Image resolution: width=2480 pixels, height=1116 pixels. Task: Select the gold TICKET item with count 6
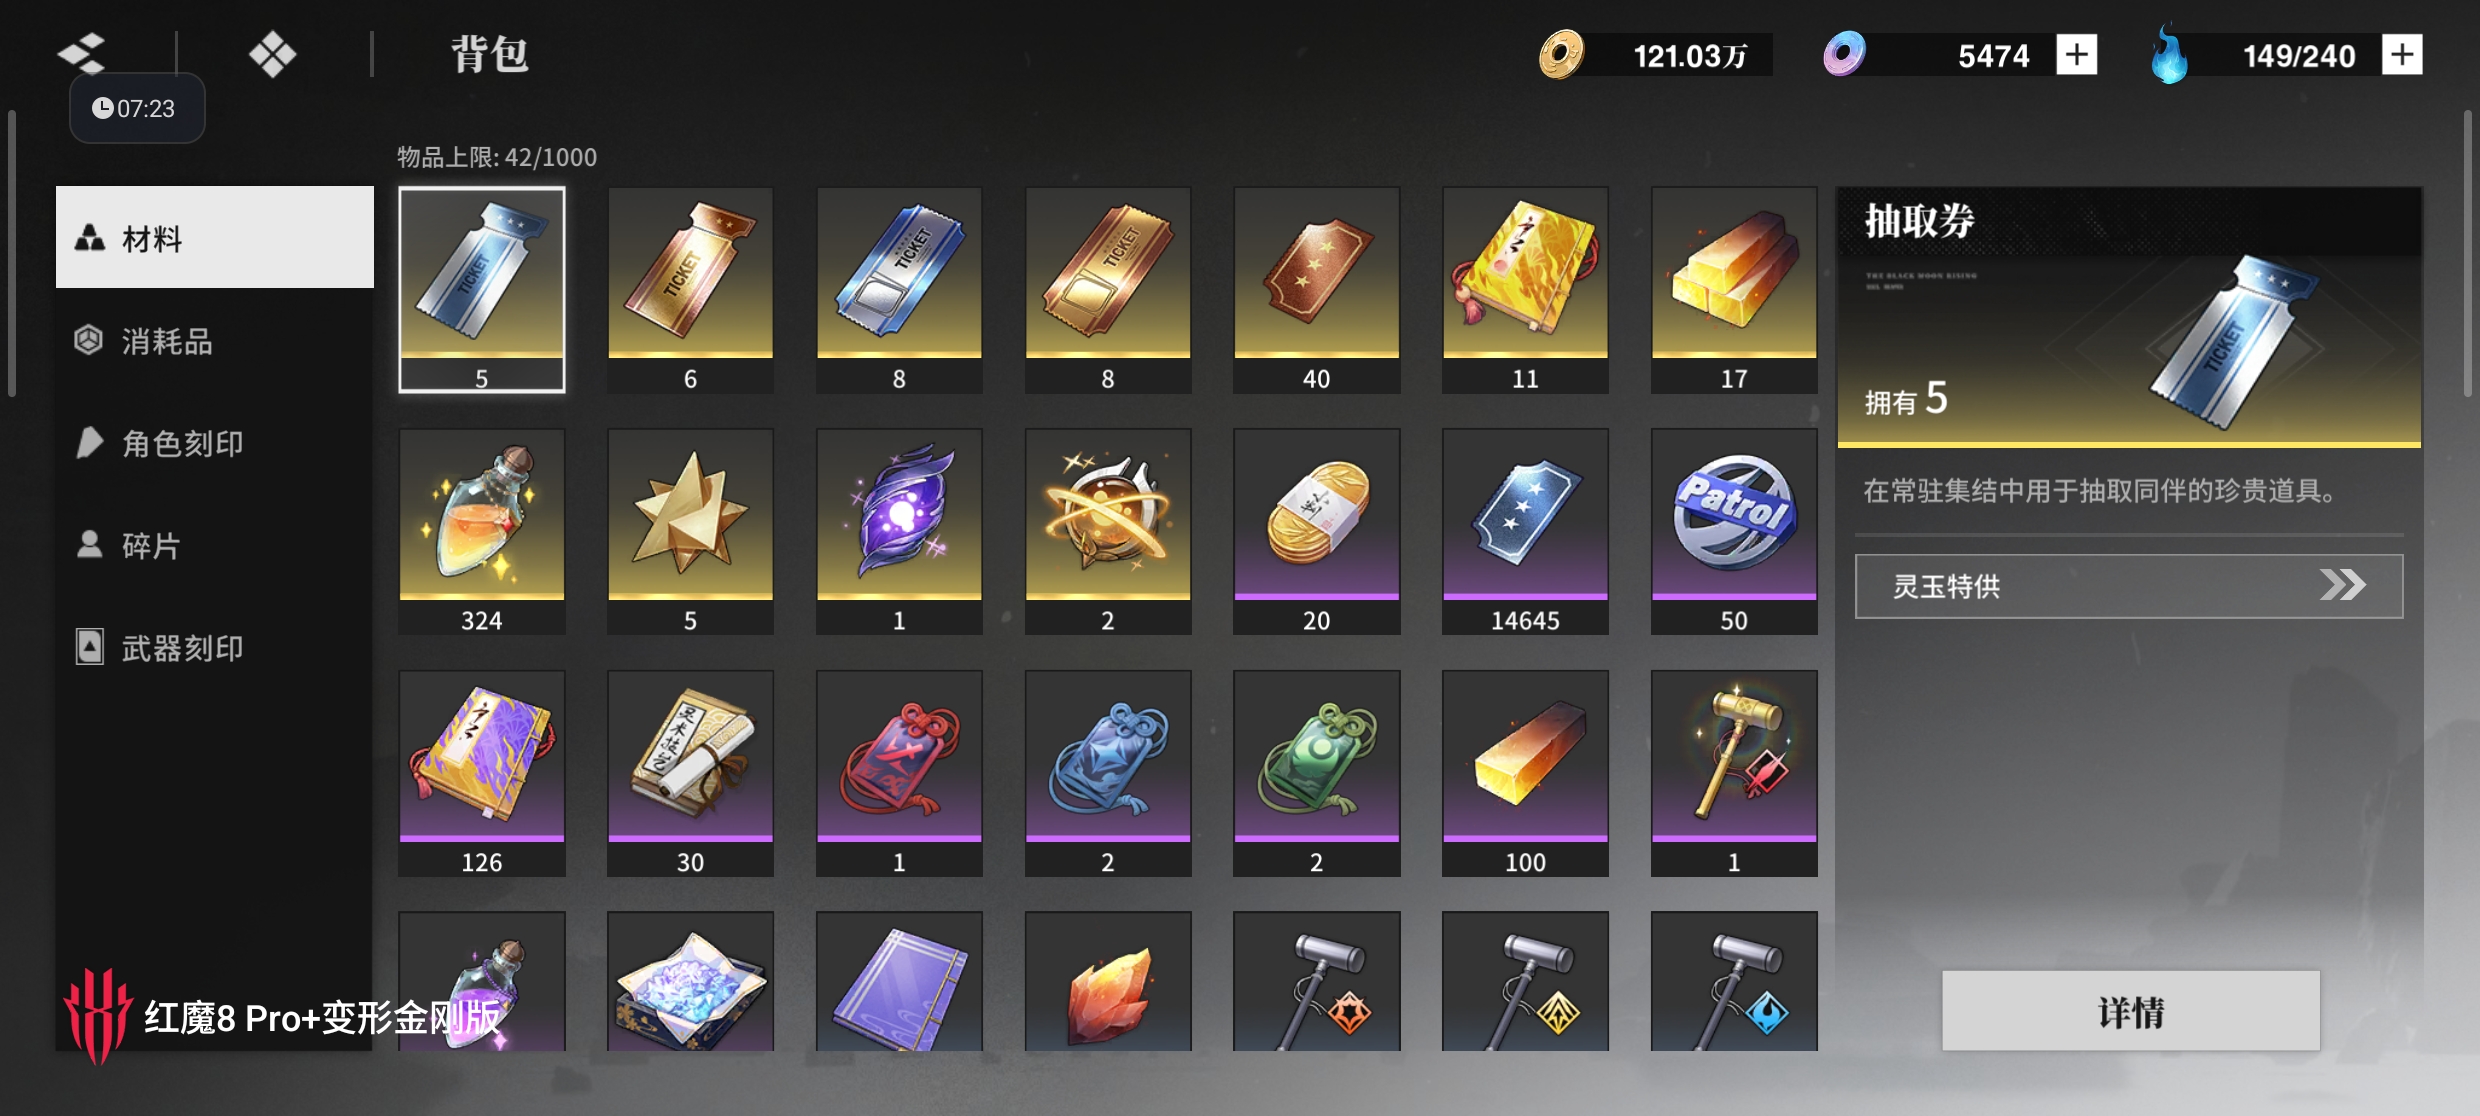tap(690, 290)
